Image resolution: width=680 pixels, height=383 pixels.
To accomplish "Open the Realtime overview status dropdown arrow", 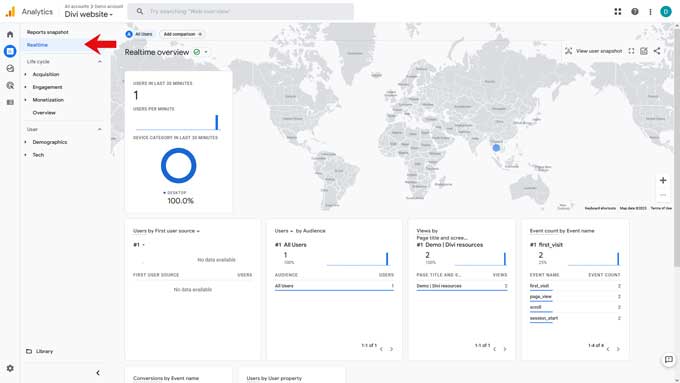I will tap(206, 52).
